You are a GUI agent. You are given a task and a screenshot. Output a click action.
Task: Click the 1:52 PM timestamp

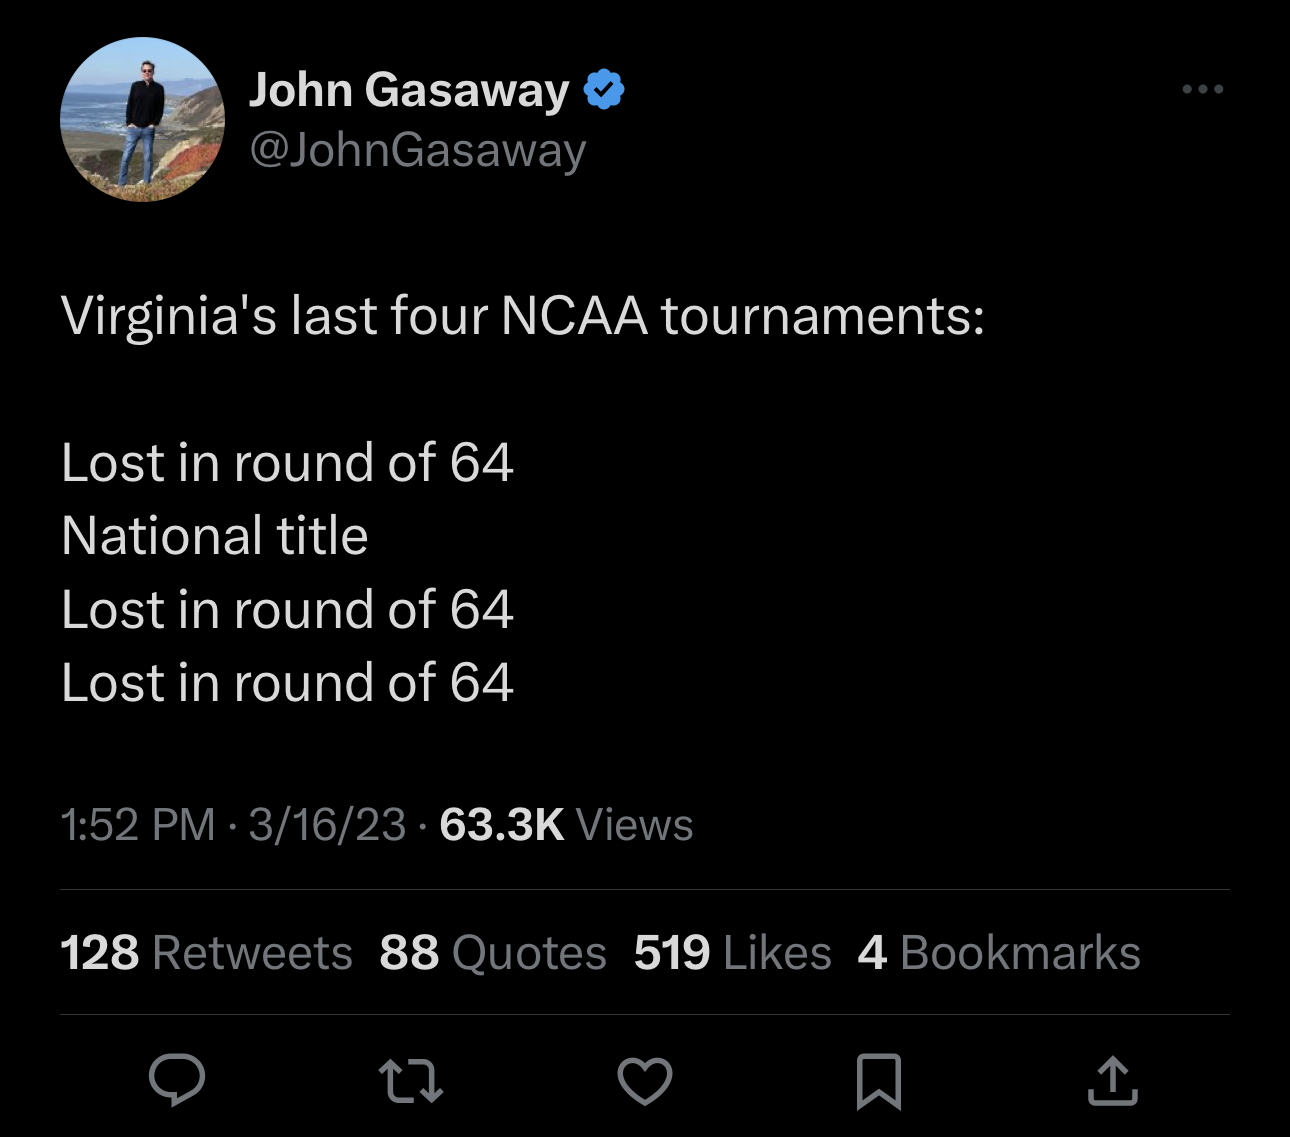pos(138,826)
